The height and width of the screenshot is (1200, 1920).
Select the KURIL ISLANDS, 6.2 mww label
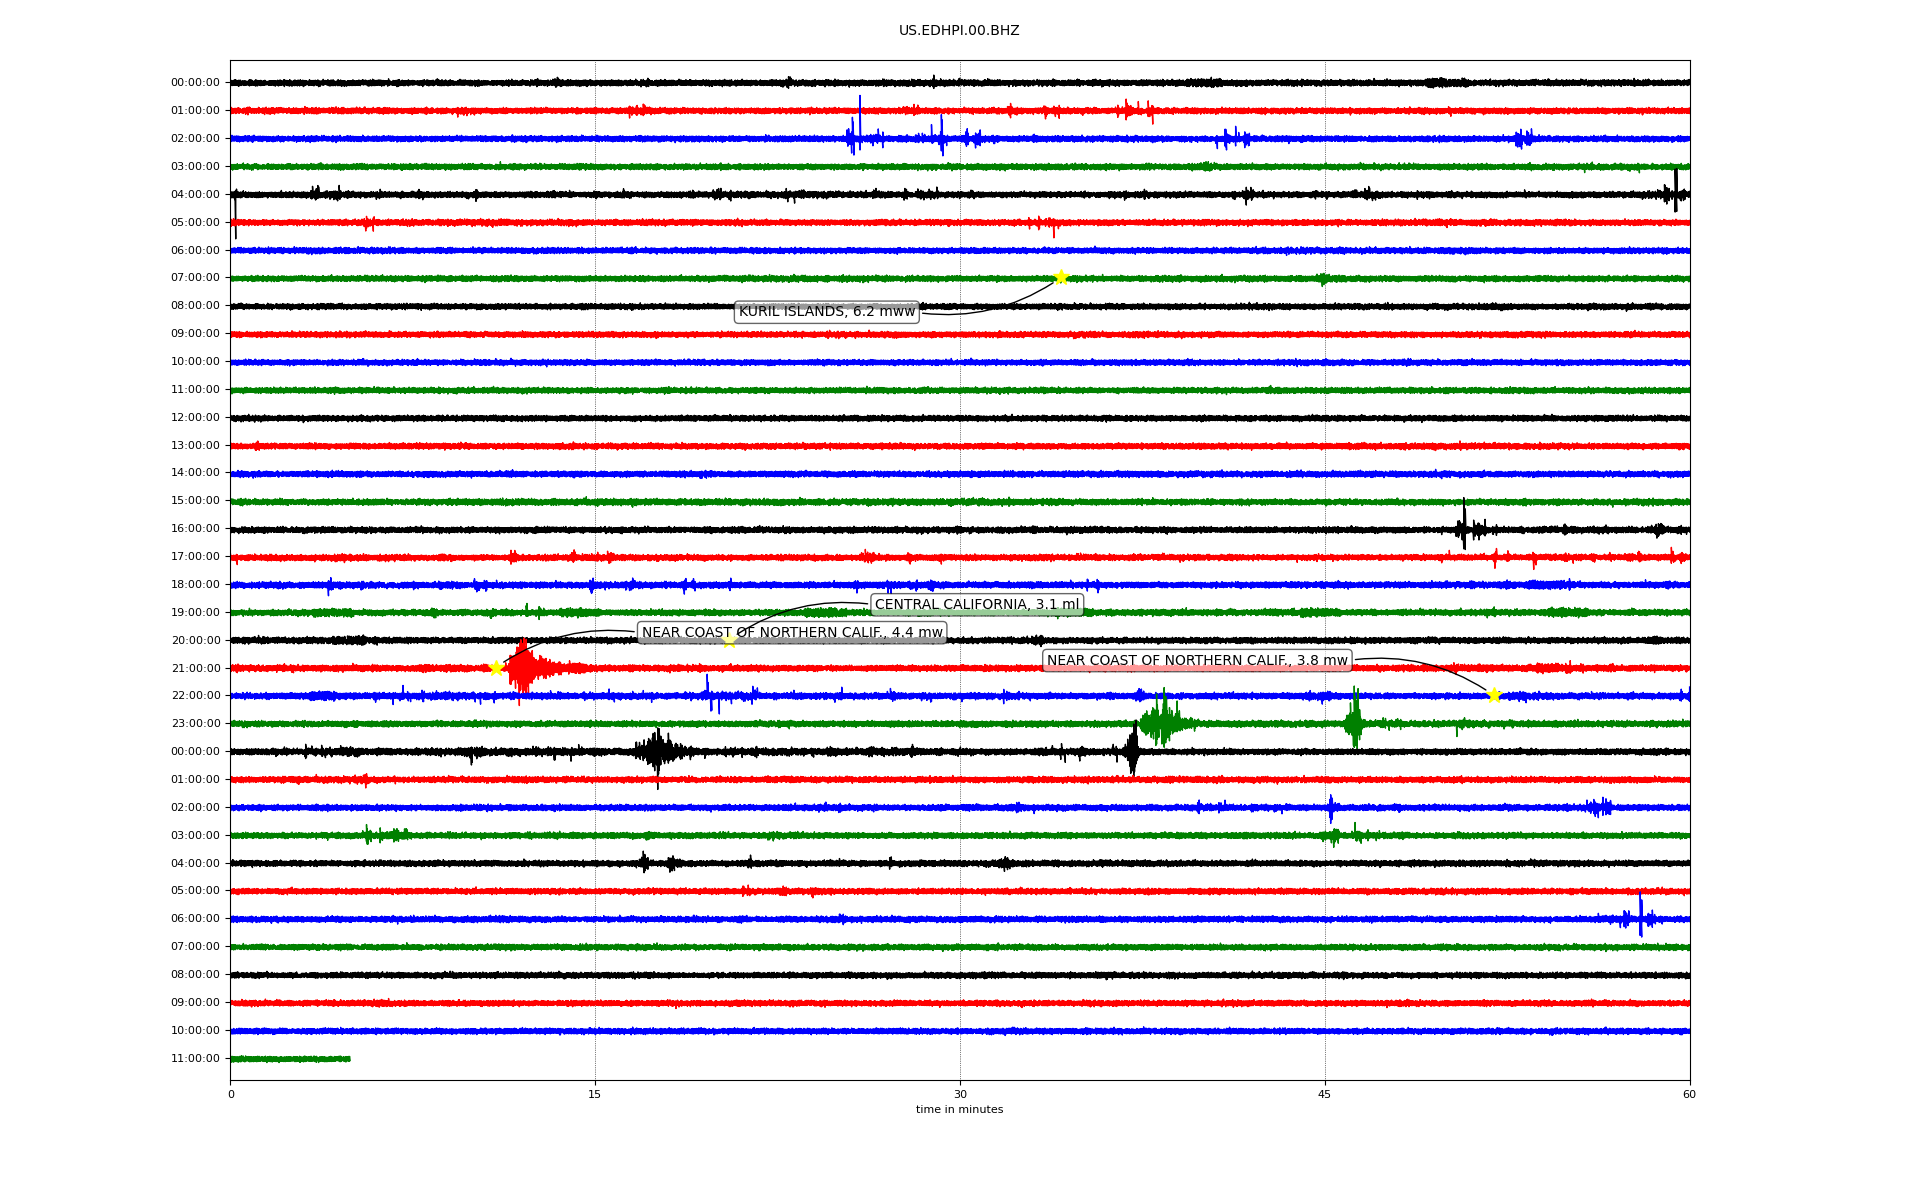coord(826,312)
